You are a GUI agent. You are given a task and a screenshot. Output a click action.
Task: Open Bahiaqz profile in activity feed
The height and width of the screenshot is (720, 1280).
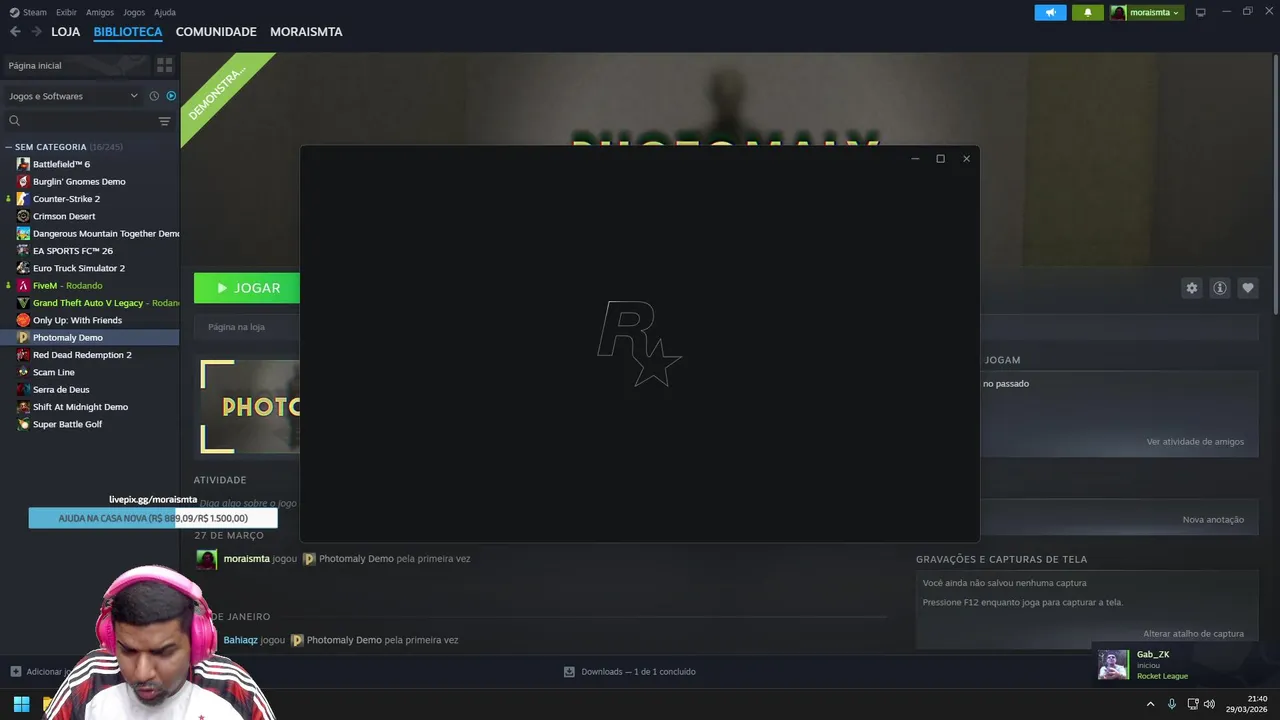(240, 640)
